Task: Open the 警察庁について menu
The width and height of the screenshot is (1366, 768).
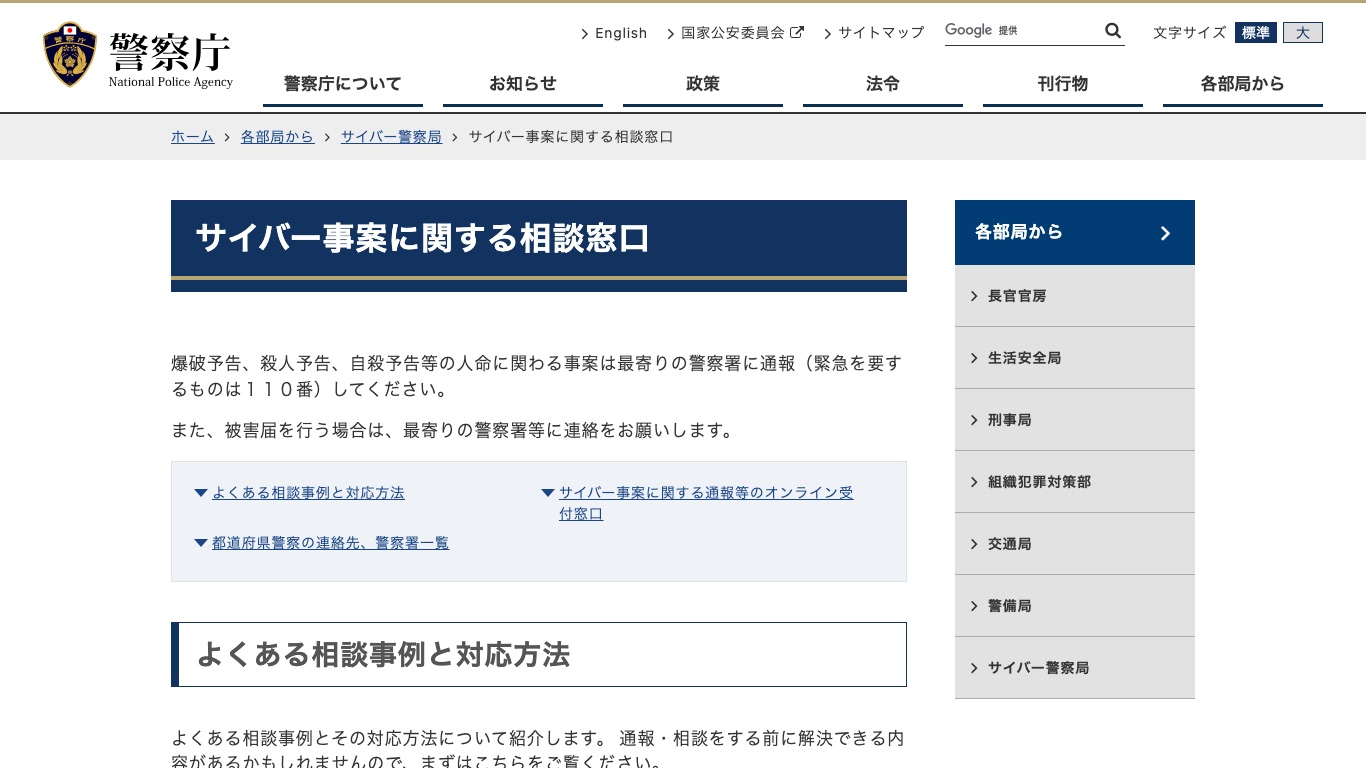Action: click(x=343, y=85)
